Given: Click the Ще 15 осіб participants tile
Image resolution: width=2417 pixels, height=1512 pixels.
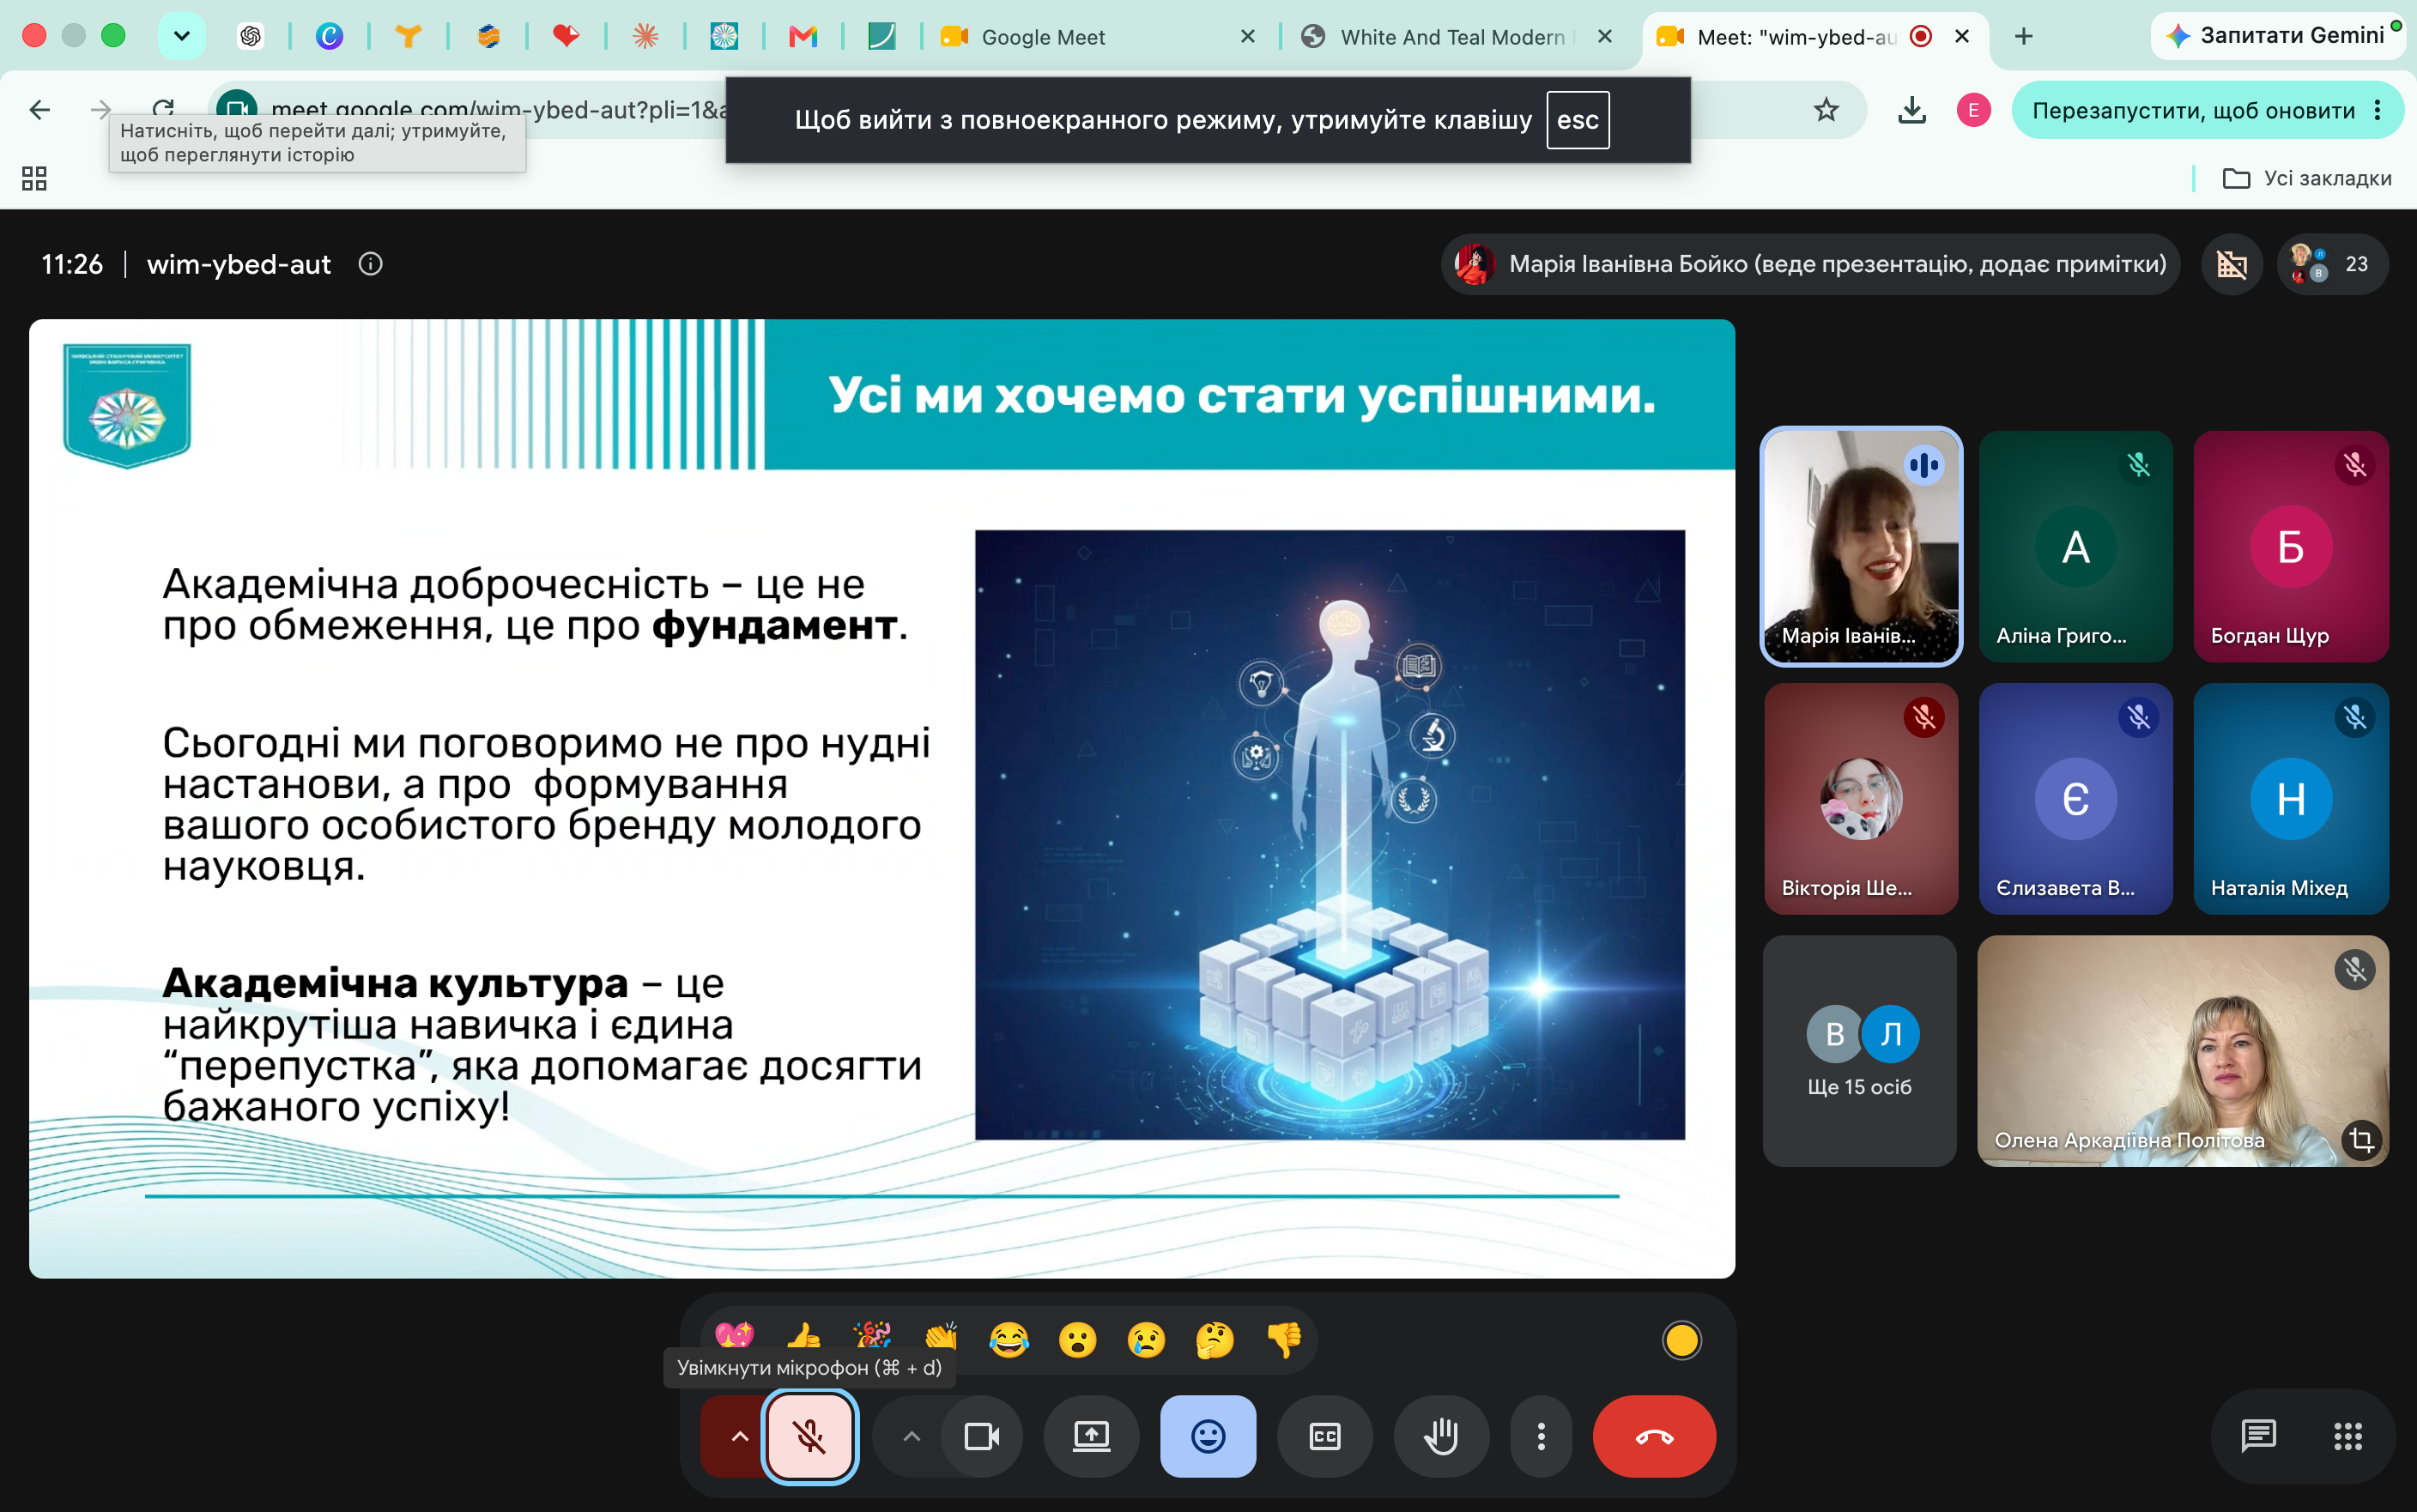Looking at the screenshot, I should point(1859,1051).
